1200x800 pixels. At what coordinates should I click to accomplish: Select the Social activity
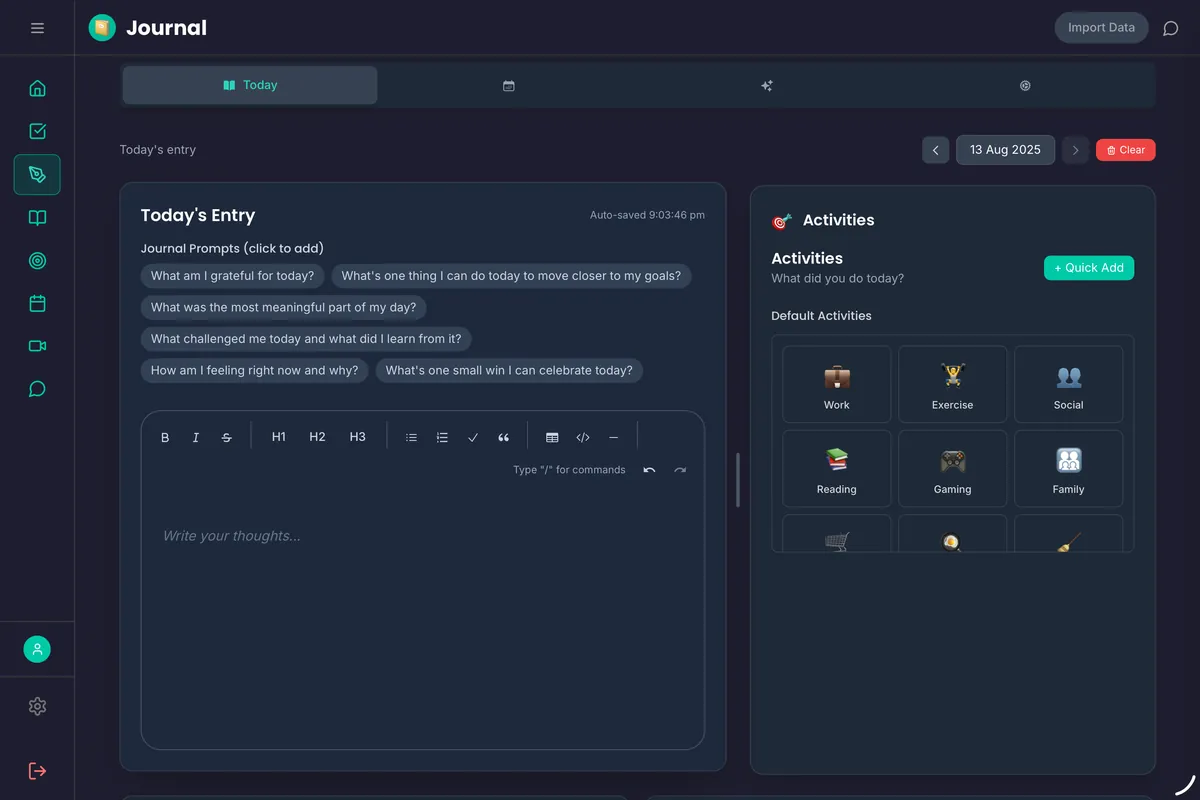(1069, 384)
